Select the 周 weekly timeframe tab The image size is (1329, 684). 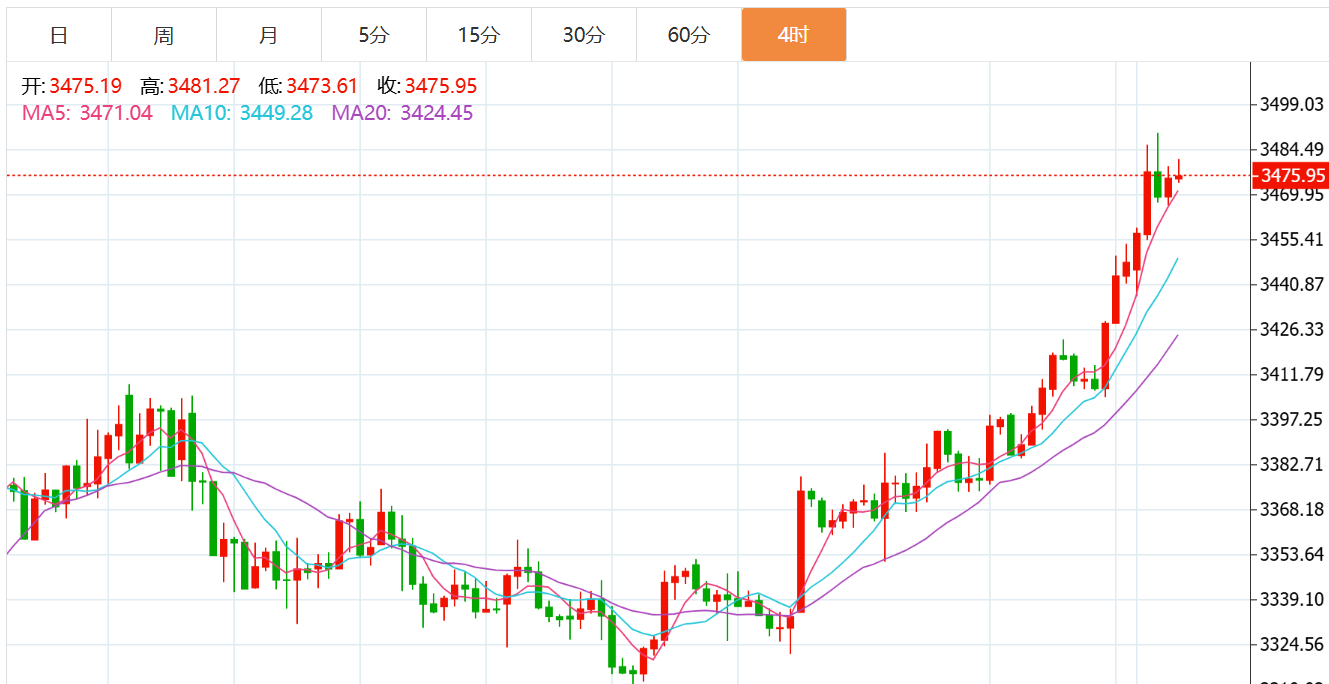164,35
